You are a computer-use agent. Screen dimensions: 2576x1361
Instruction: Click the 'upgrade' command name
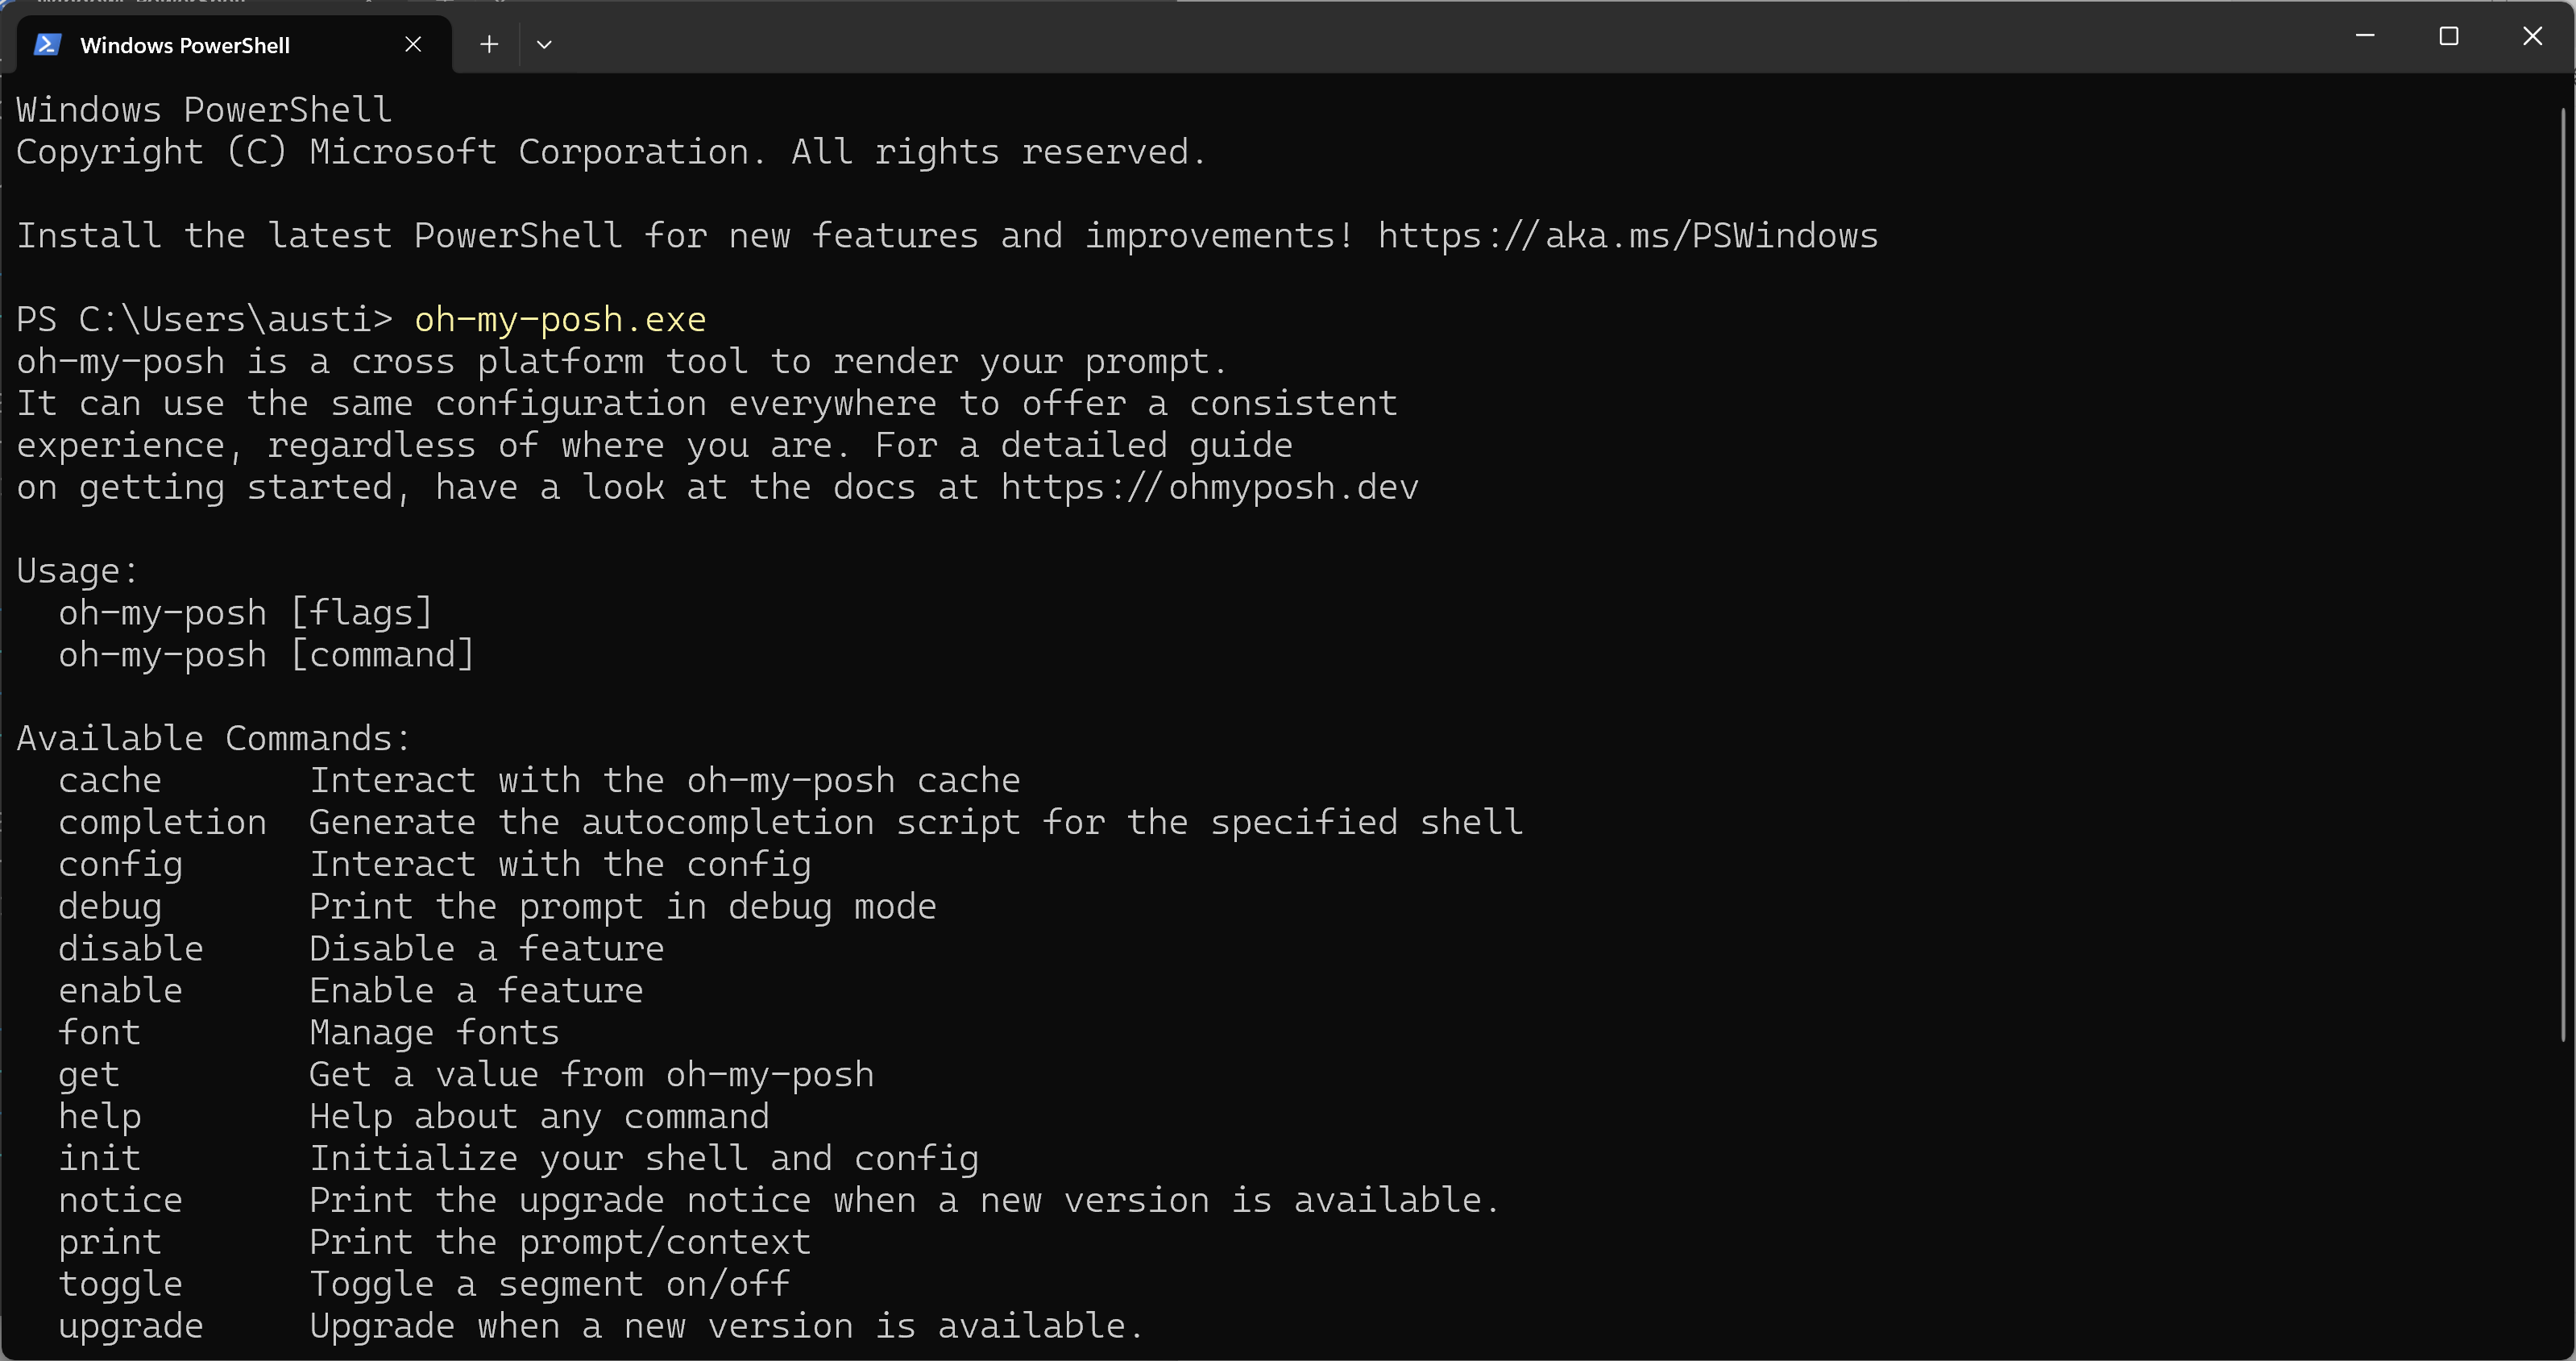pos(130,1326)
